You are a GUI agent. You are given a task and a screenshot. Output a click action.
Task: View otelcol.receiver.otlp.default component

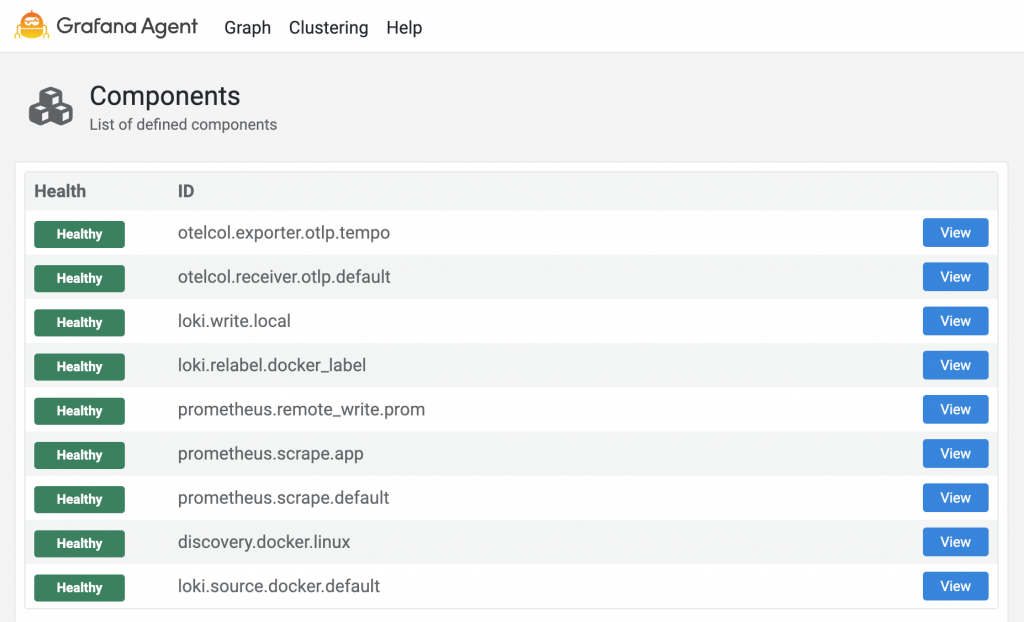click(x=955, y=277)
